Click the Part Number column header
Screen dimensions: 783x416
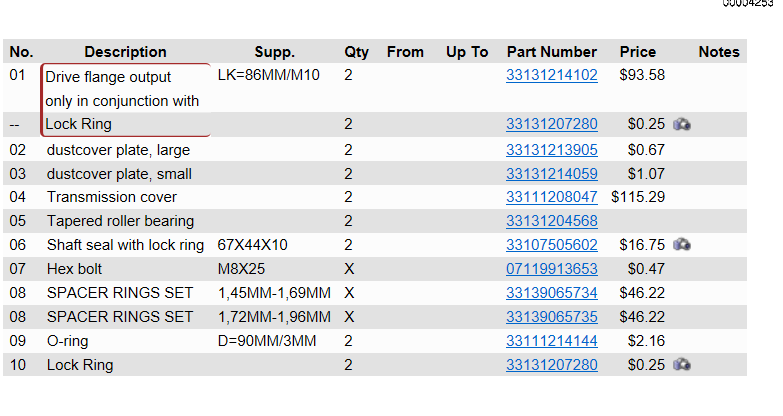pyautogui.click(x=552, y=52)
